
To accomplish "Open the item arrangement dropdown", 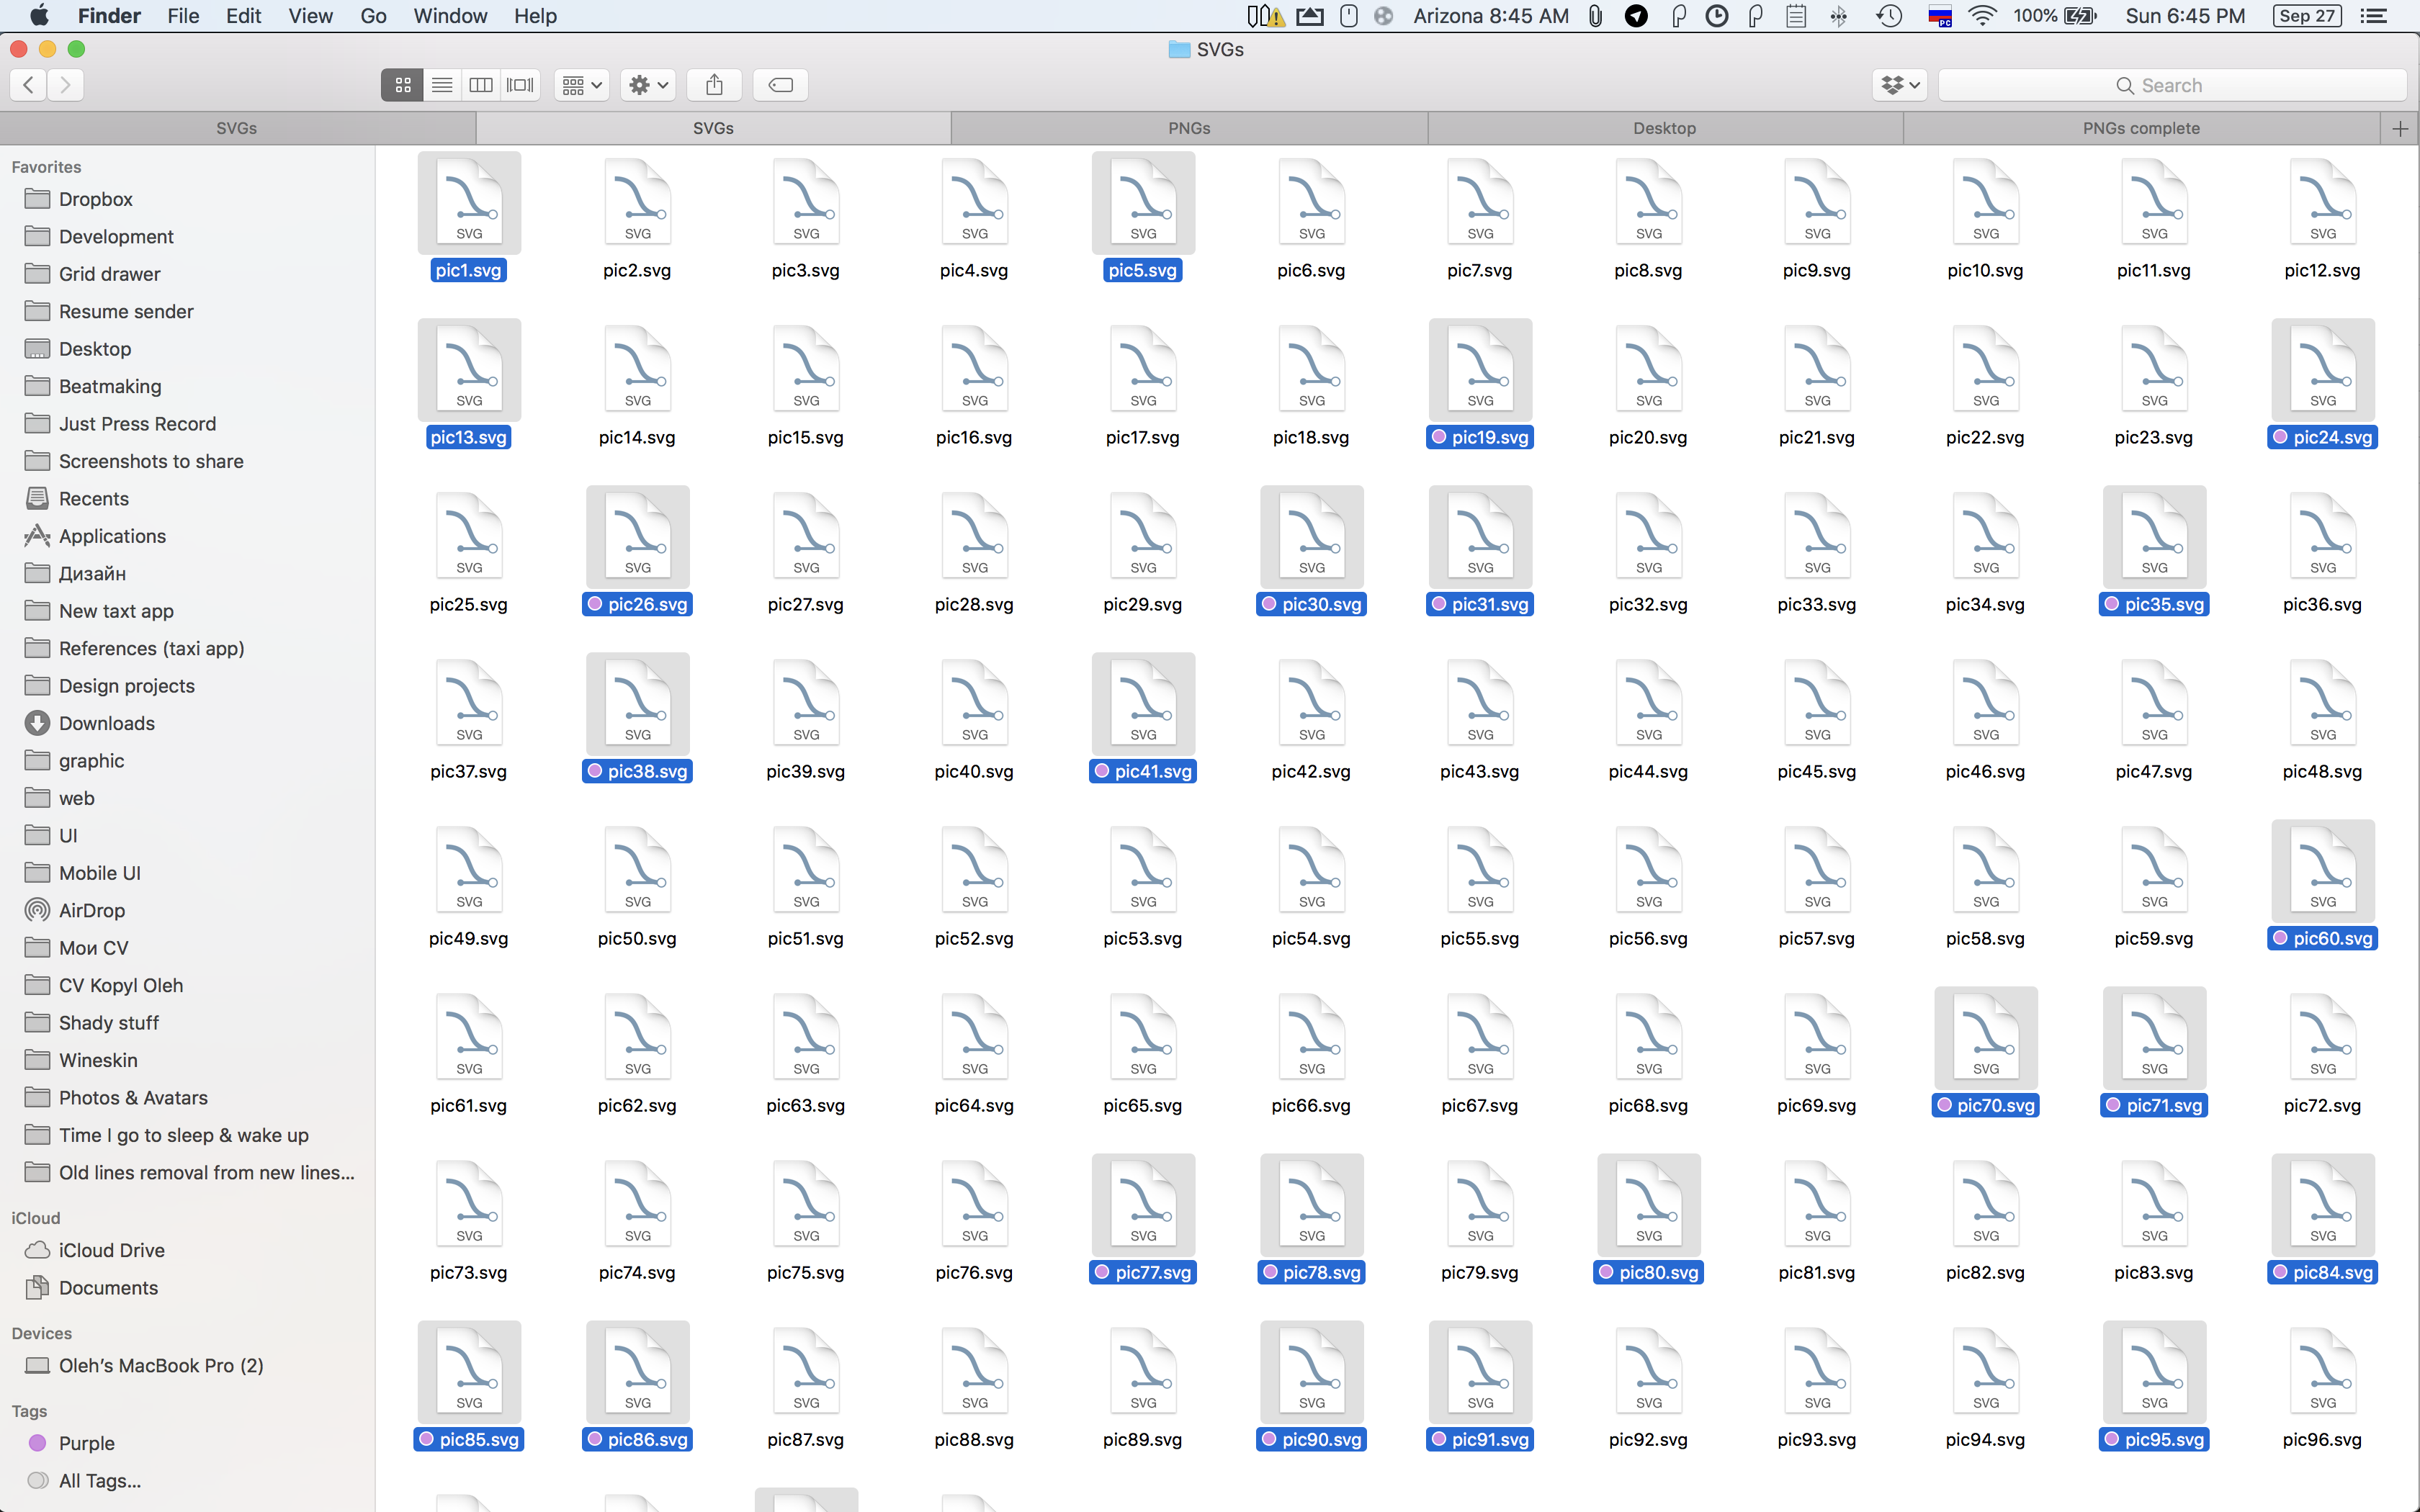I will [581, 85].
